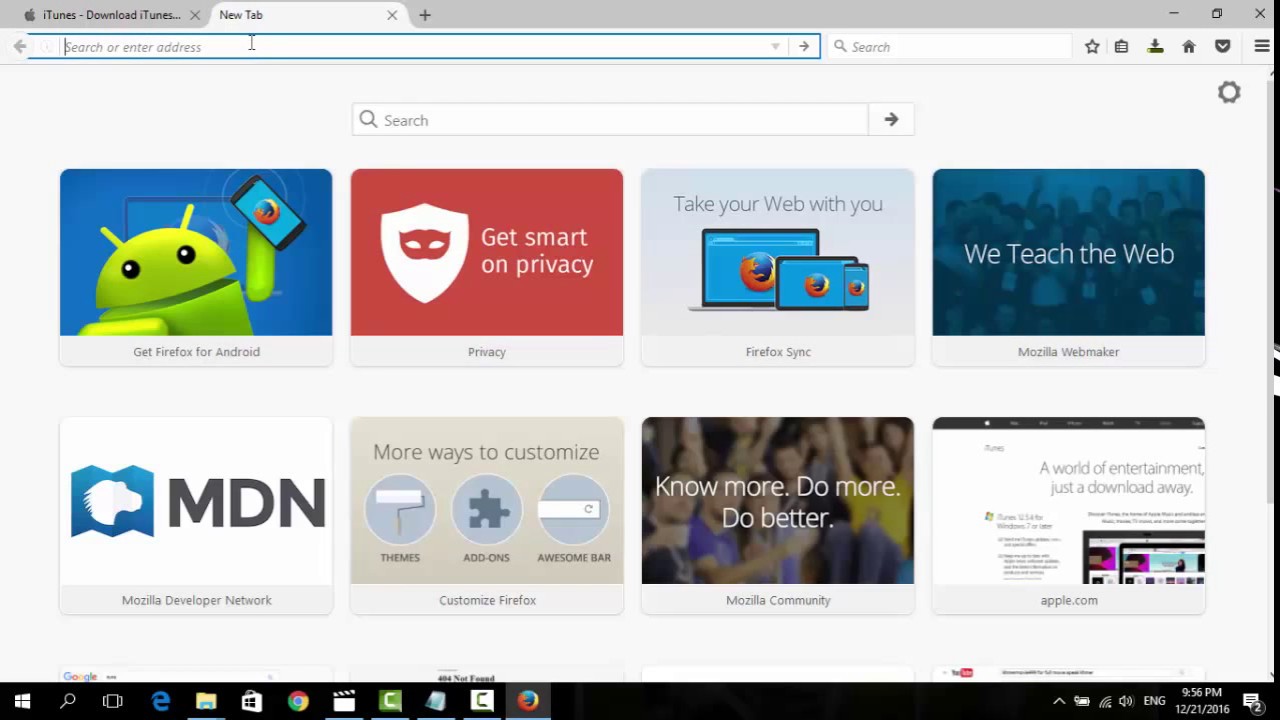The image size is (1280, 720).
Task: Open network Wi-Fi tray icon
Action: click(x=1105, y=701)
